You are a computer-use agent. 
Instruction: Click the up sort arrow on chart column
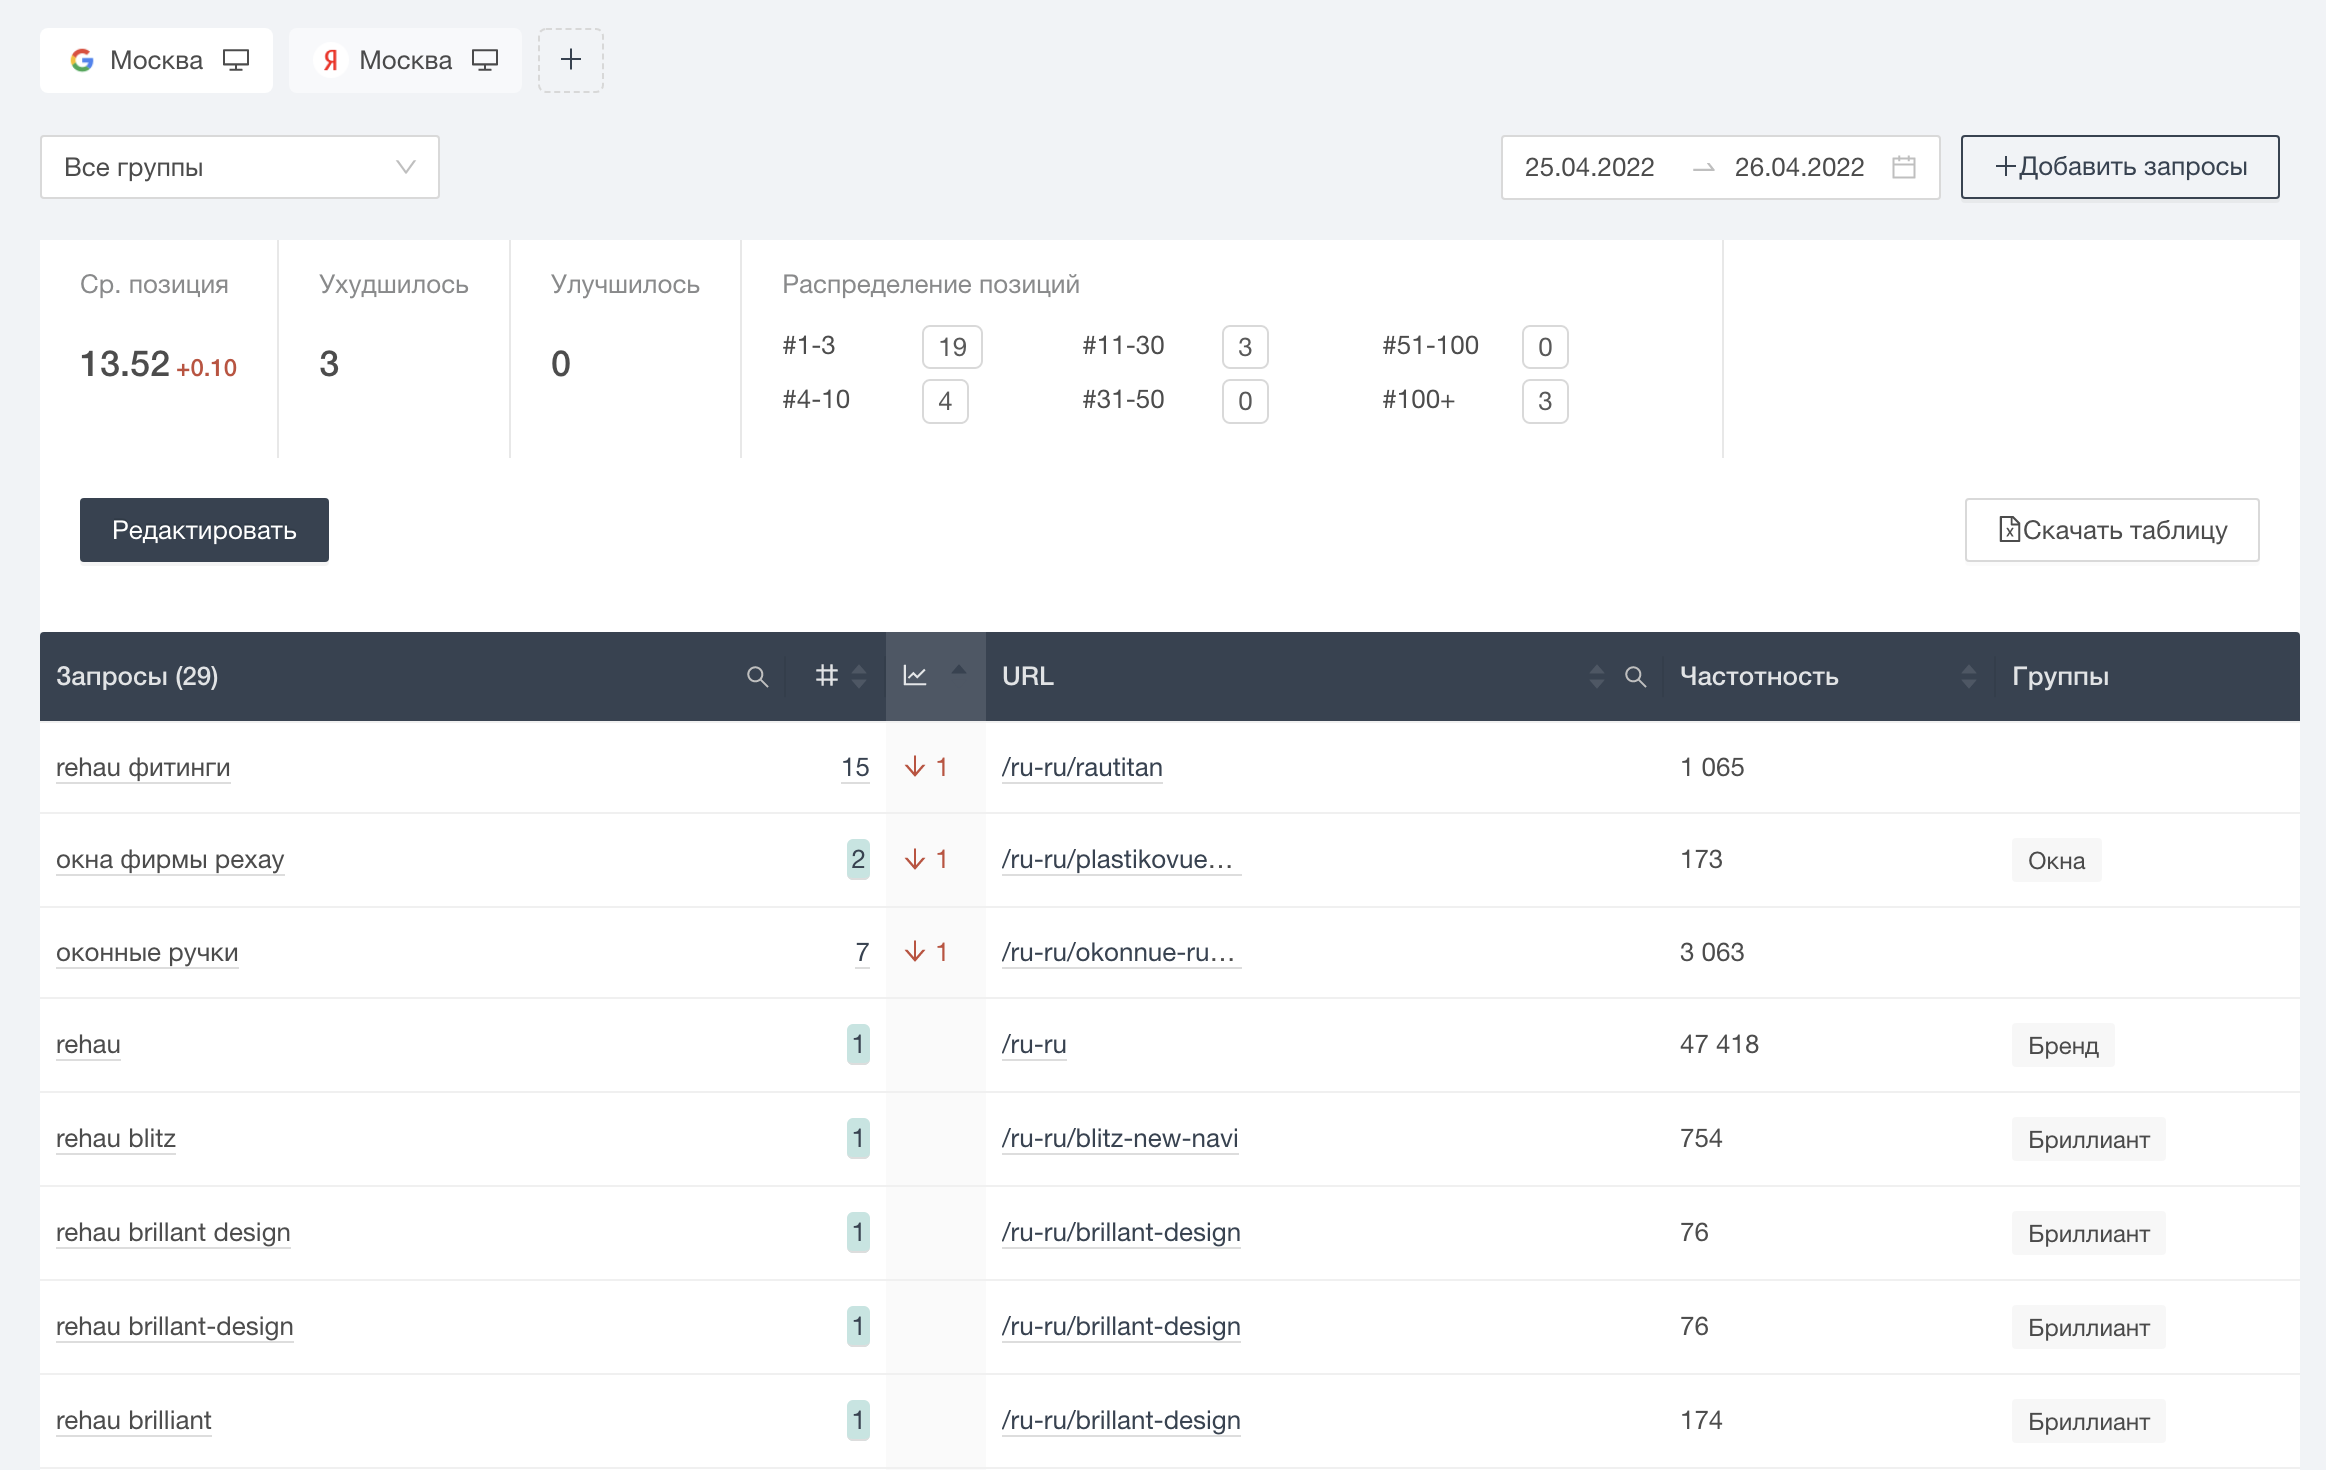pos(959,669)
